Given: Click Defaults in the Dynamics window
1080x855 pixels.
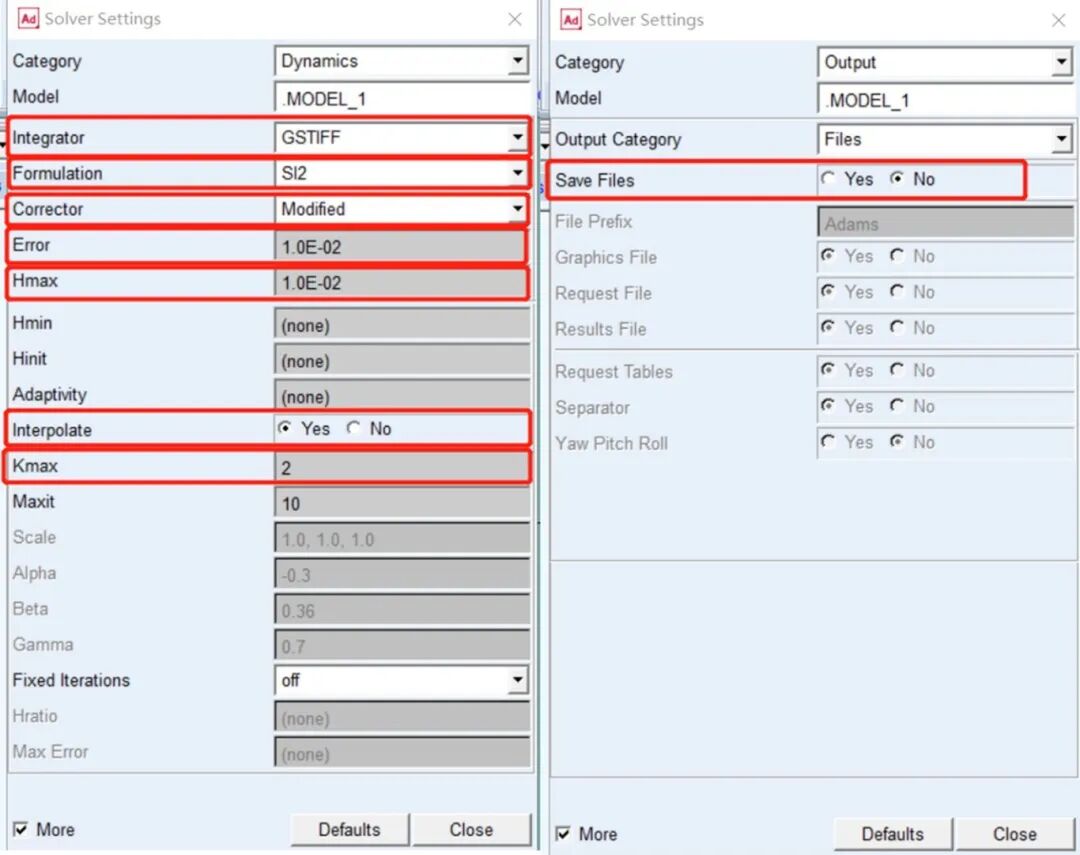Looking at the screenshot, I should (x=349, y=830).
